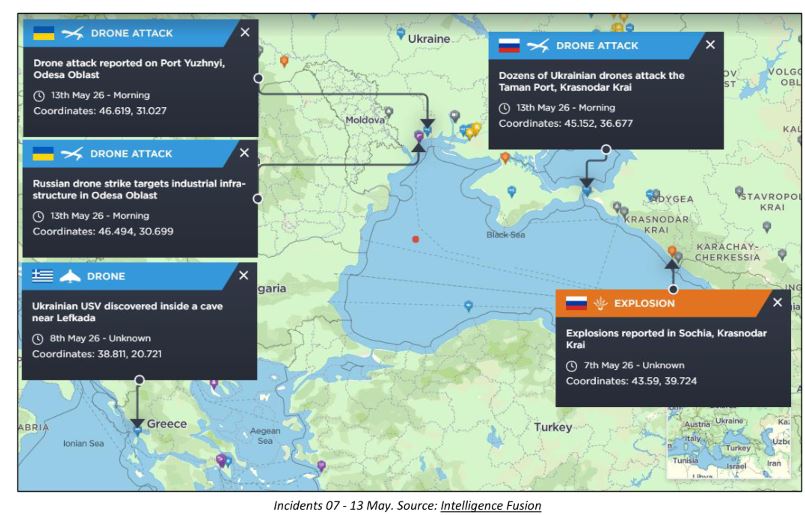Screen dimensions: 805x515
Task: Click the blue pin at Taman Port
Action: point(586,190)
